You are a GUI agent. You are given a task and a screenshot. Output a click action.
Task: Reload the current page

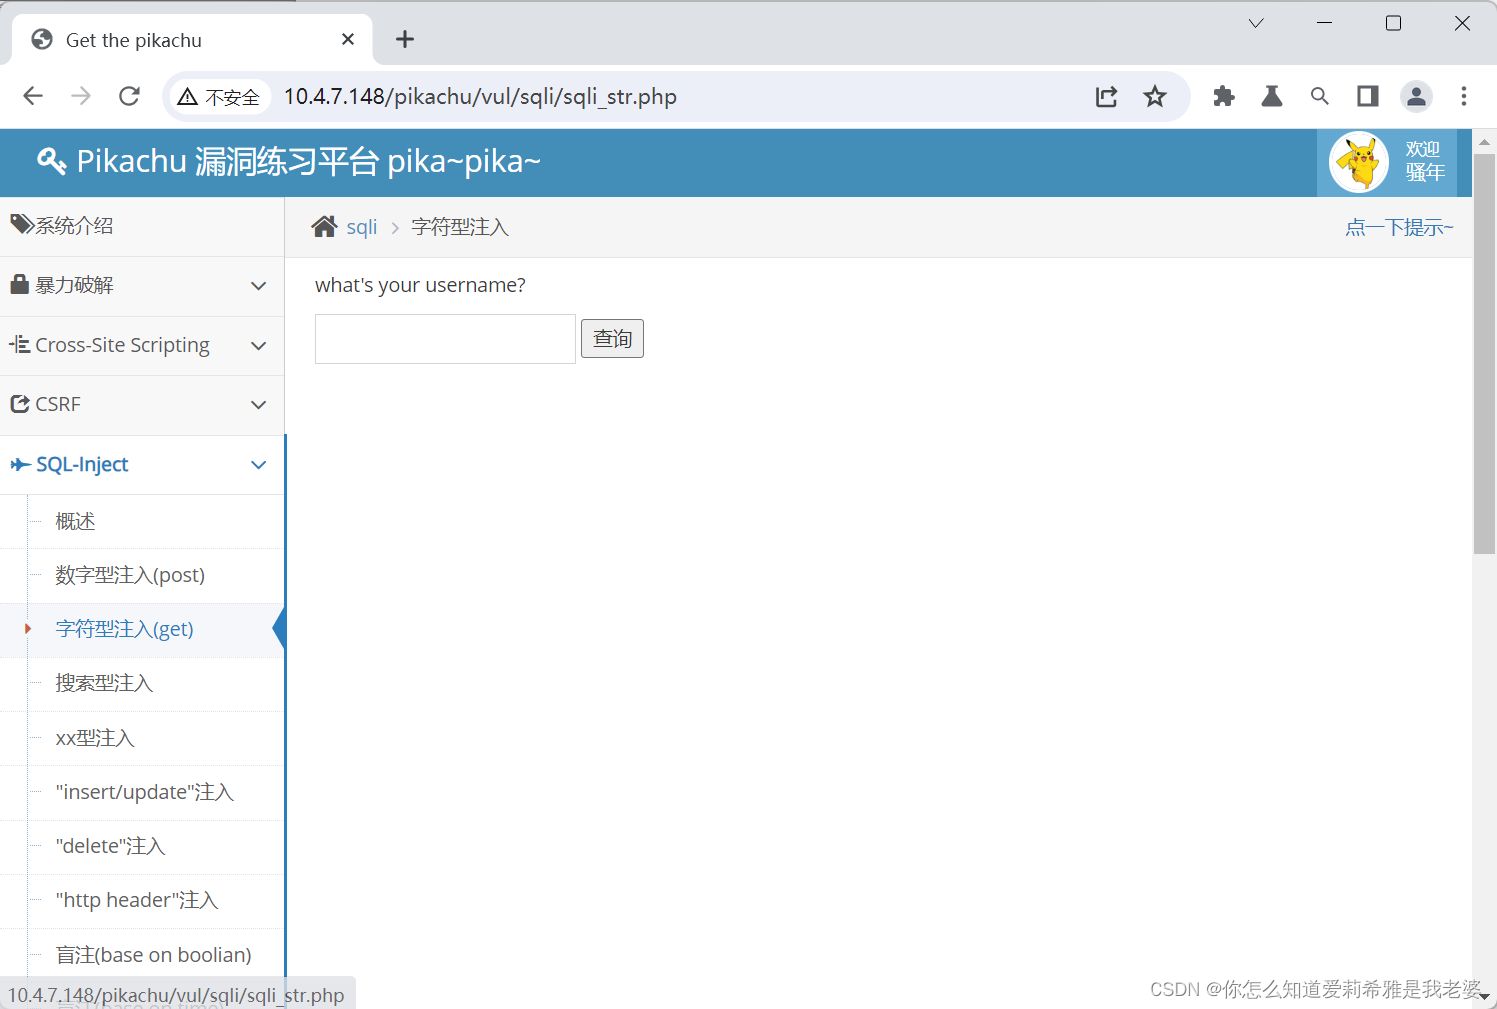129,96
